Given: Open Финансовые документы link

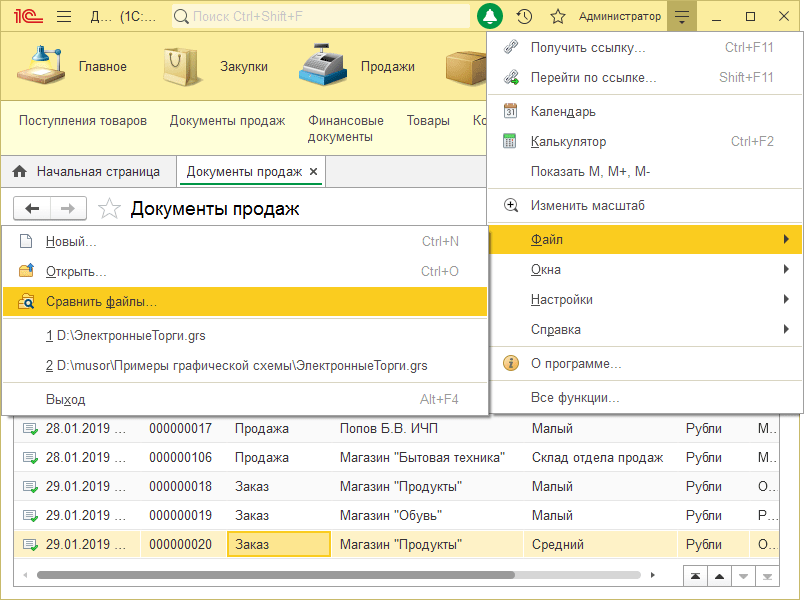Looking at the screenshot, I should (346, 128).
